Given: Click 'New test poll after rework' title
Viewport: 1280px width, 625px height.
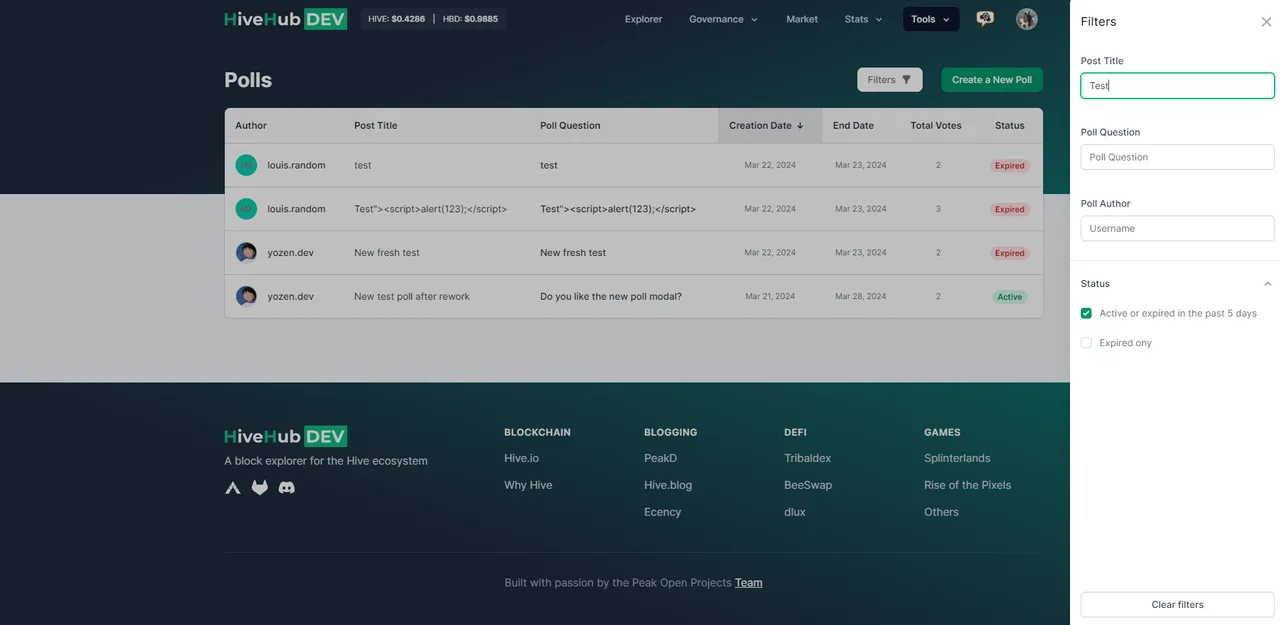Looking at the screenshot, I should [x=412, y=297].
